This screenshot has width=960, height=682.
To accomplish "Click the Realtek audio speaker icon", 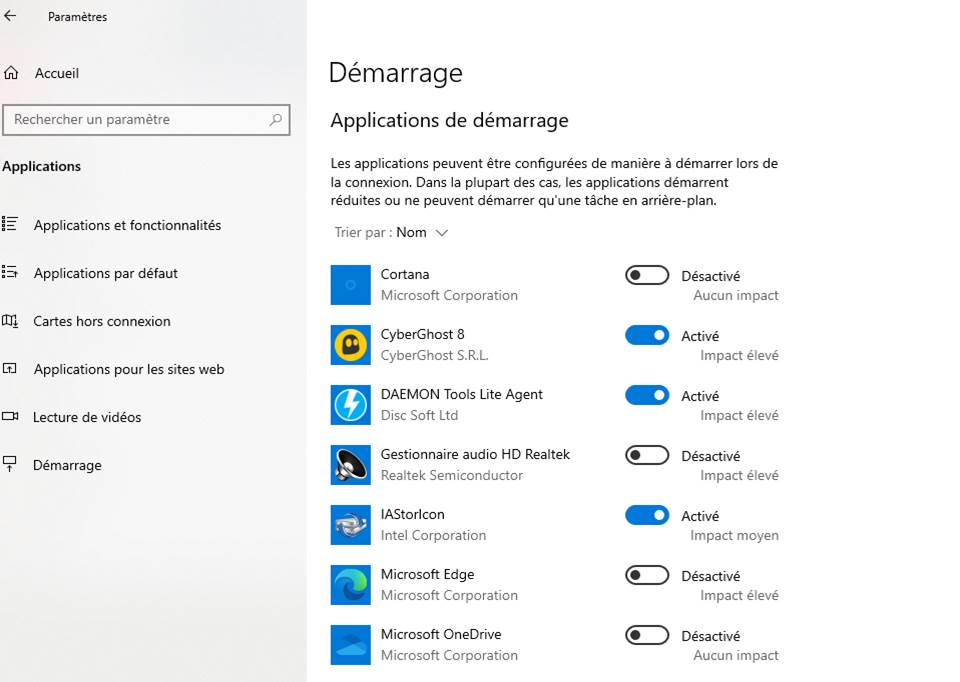I will click(x=350, y=465).
